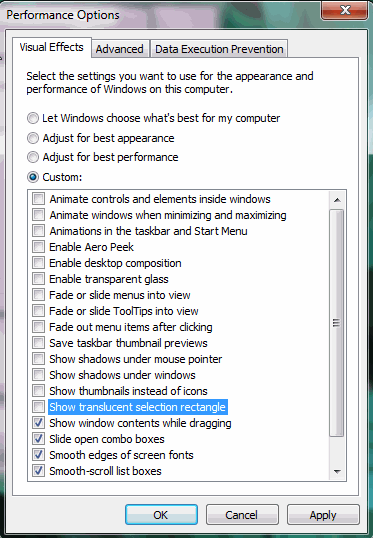Click the list scroll down arrow
Screen dimensions: 373x538
337,471
